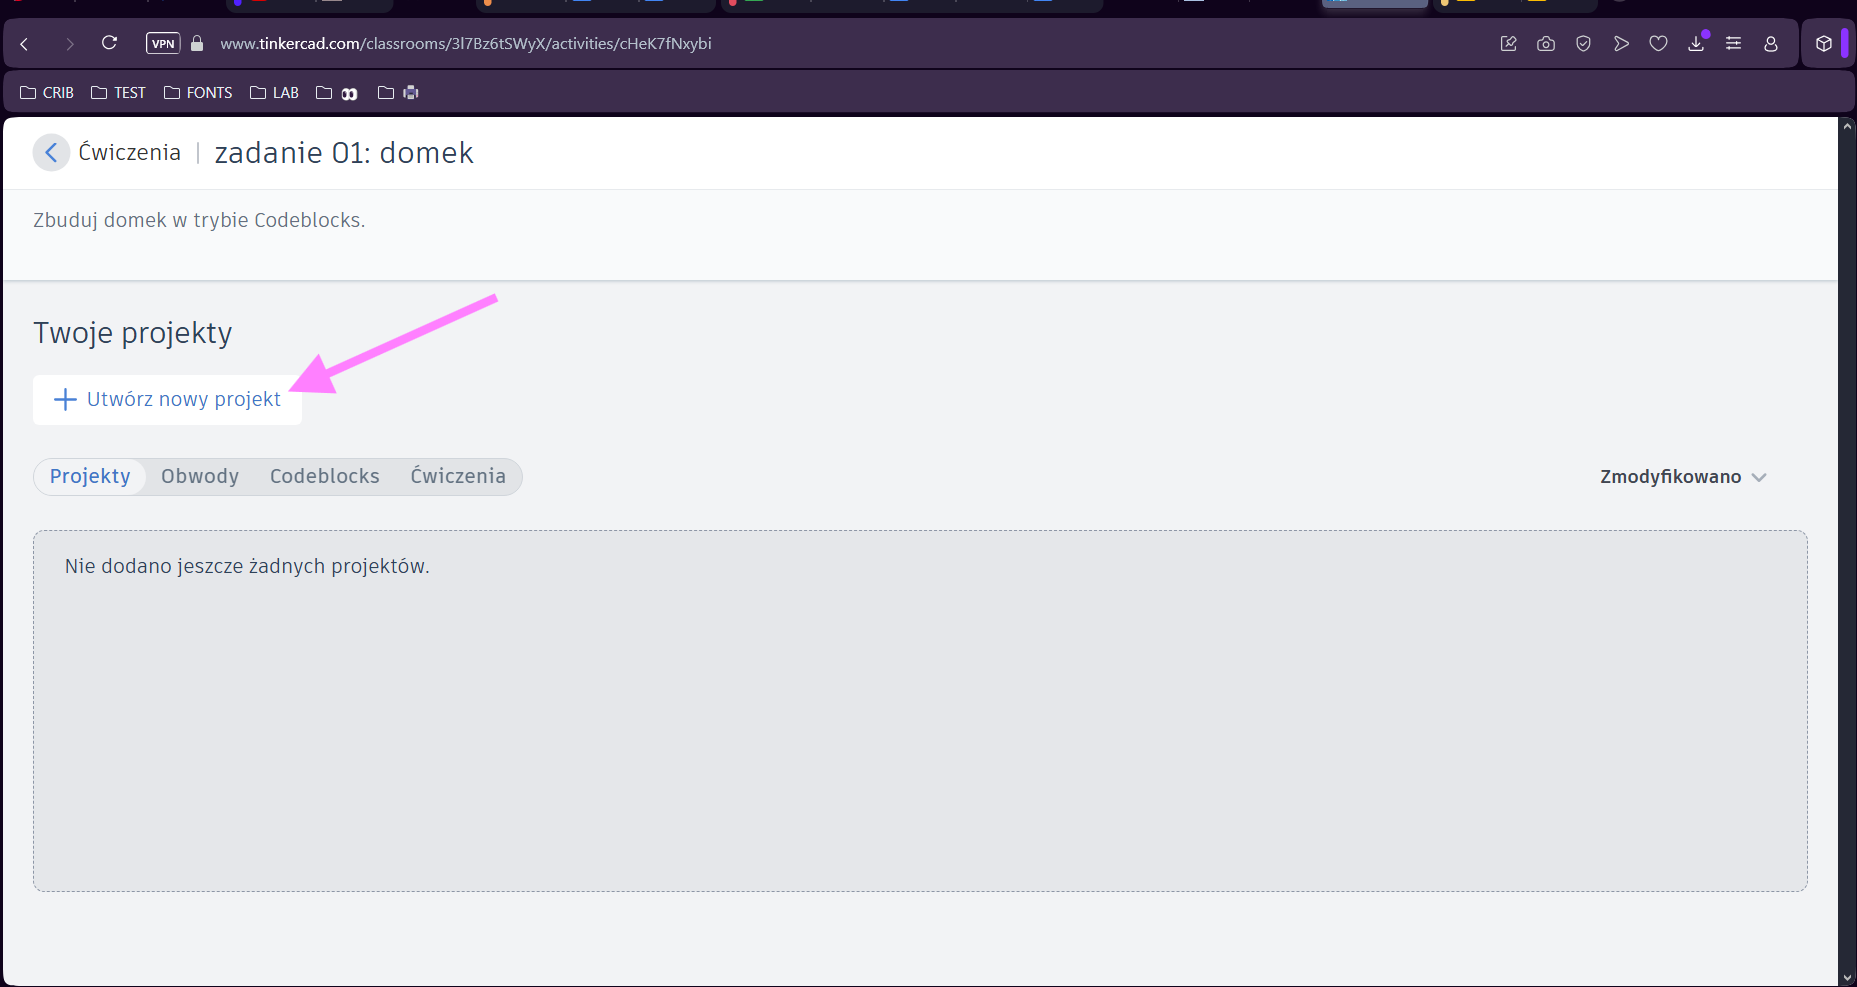Open the easy setup sliders icon

[1733, 44]
